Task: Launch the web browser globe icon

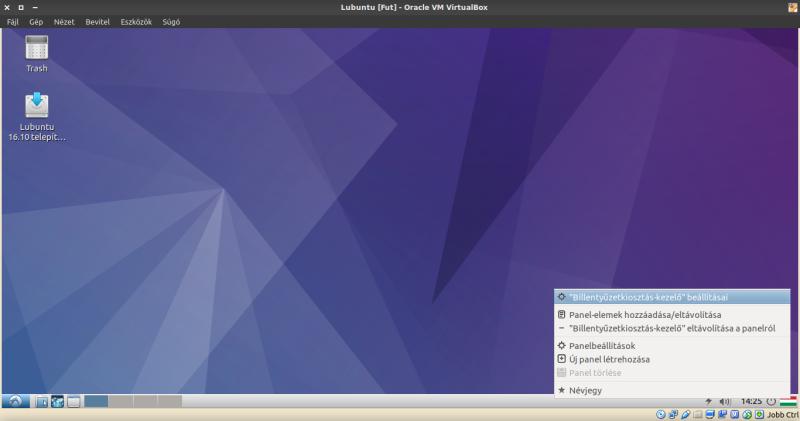Action: point(57,402)
